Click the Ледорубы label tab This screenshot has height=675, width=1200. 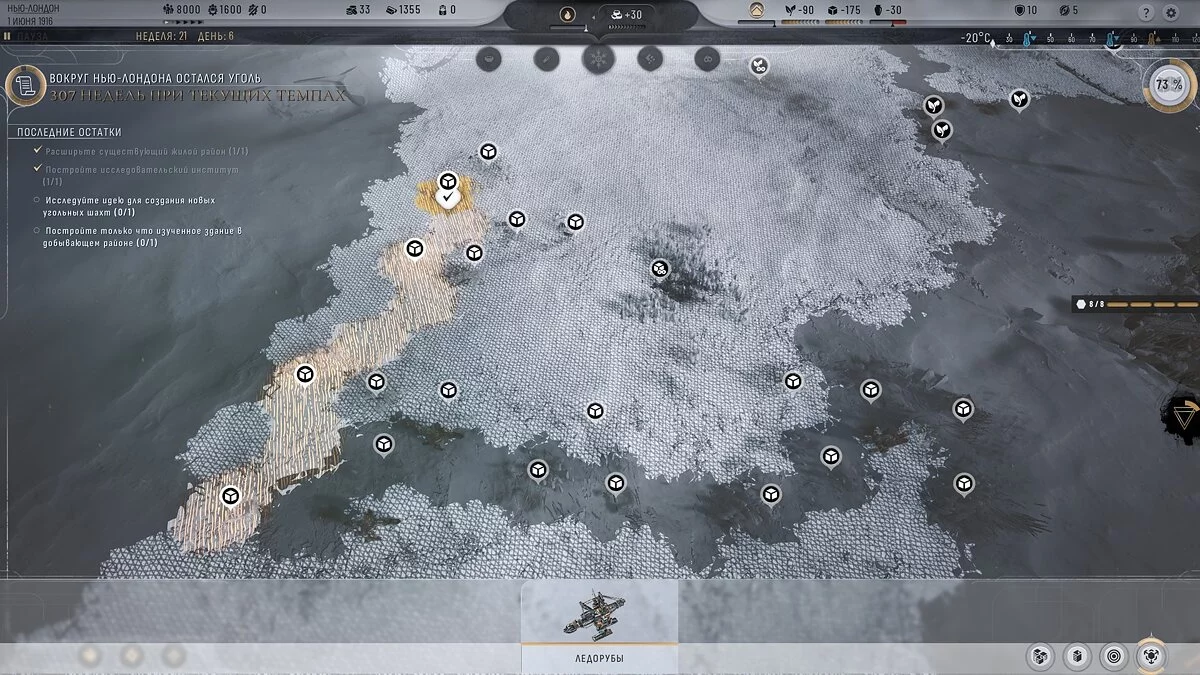[599, 658]
